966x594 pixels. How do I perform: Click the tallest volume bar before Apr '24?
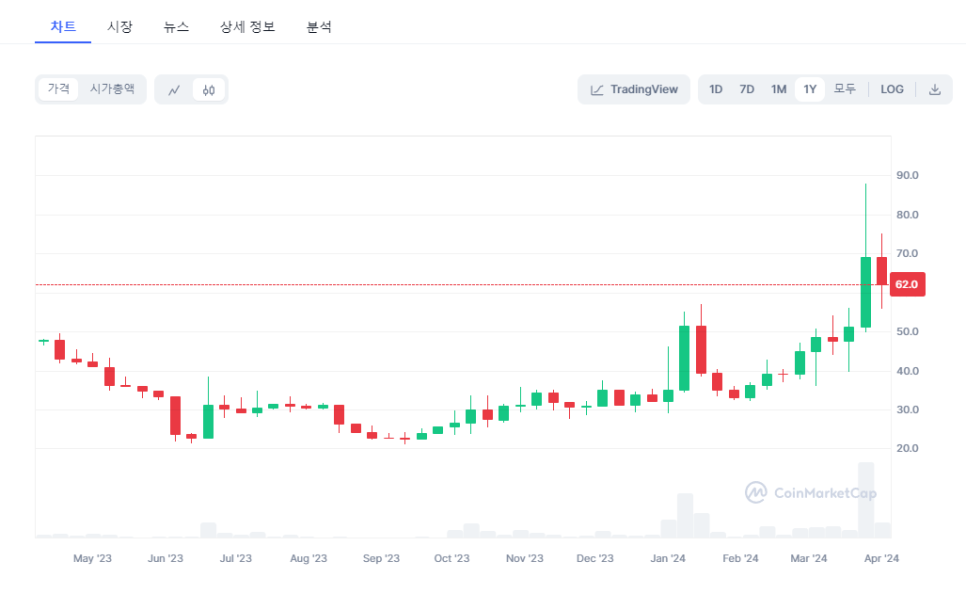tap(866, 500)
